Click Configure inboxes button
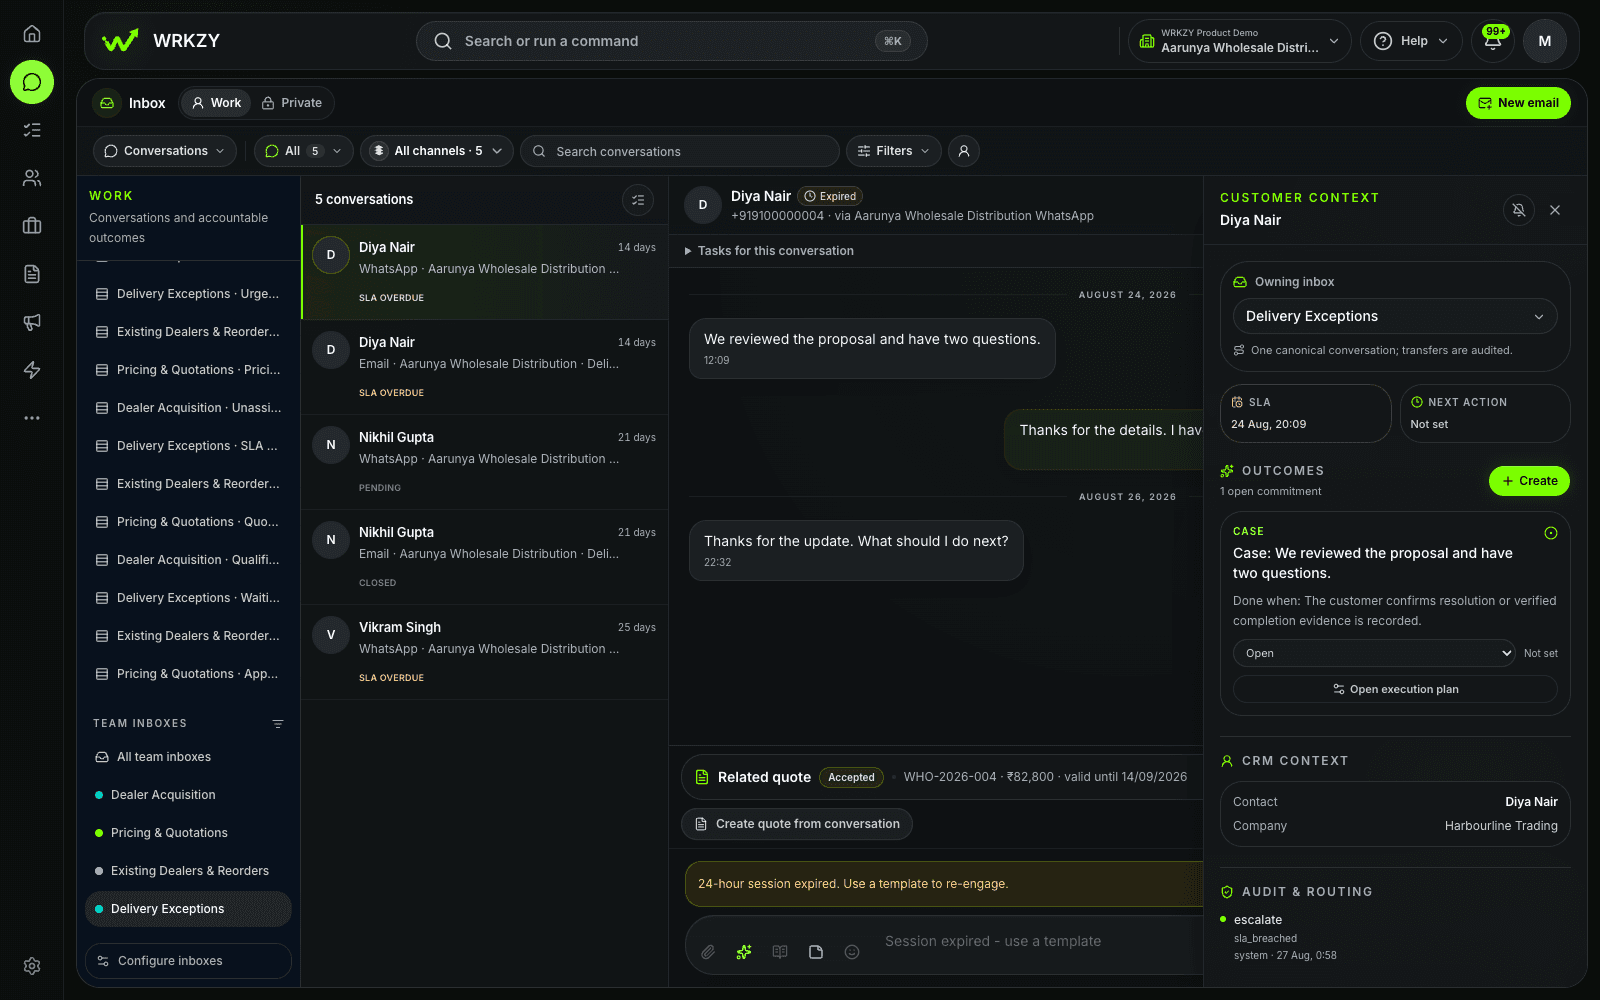This screenshot has height=1000, width=1600. (x=188, y=961)
